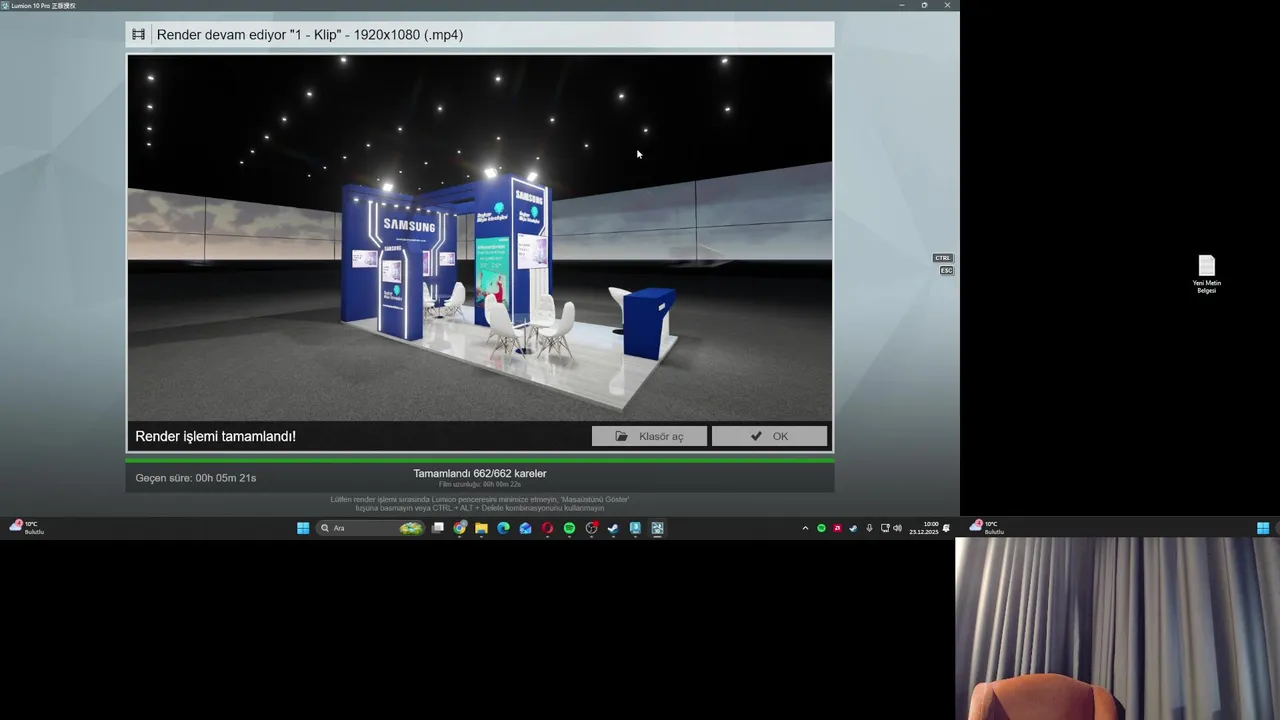Click the Start button on second monitor taskbar
1280x720 pixels.
click(x=1263, y=528)
